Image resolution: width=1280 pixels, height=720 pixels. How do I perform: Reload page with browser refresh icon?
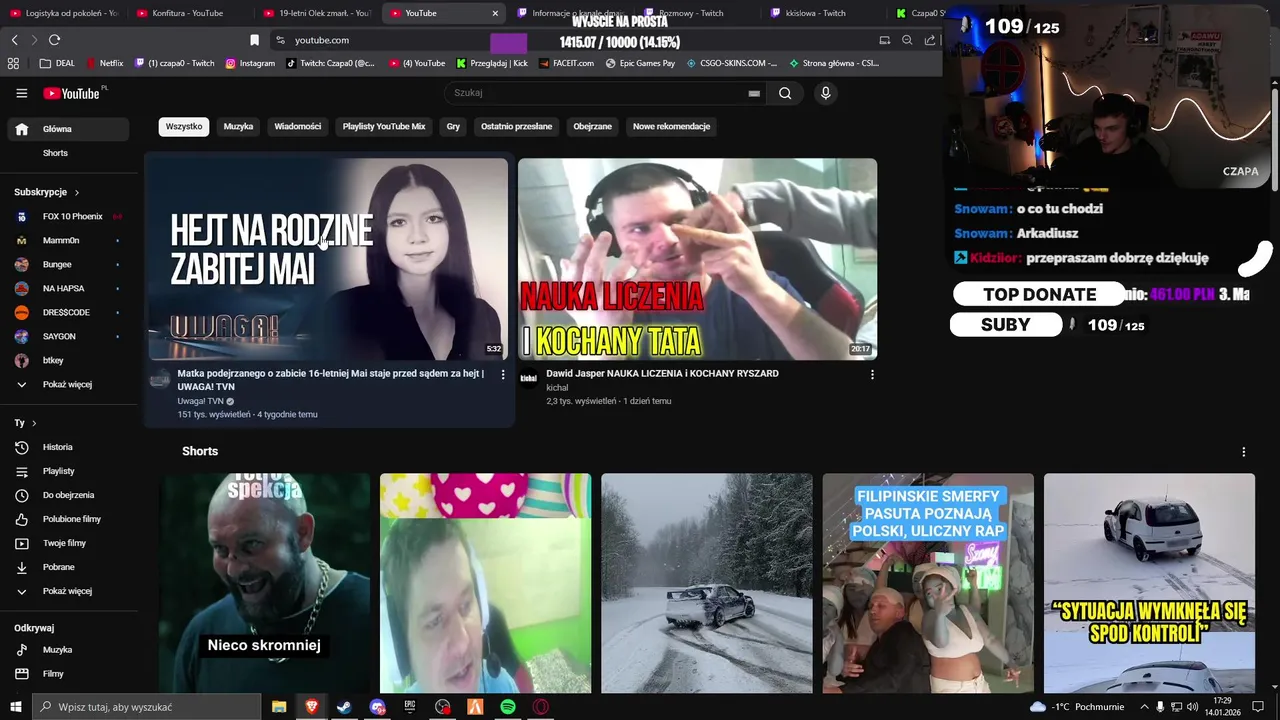(54, 40)
